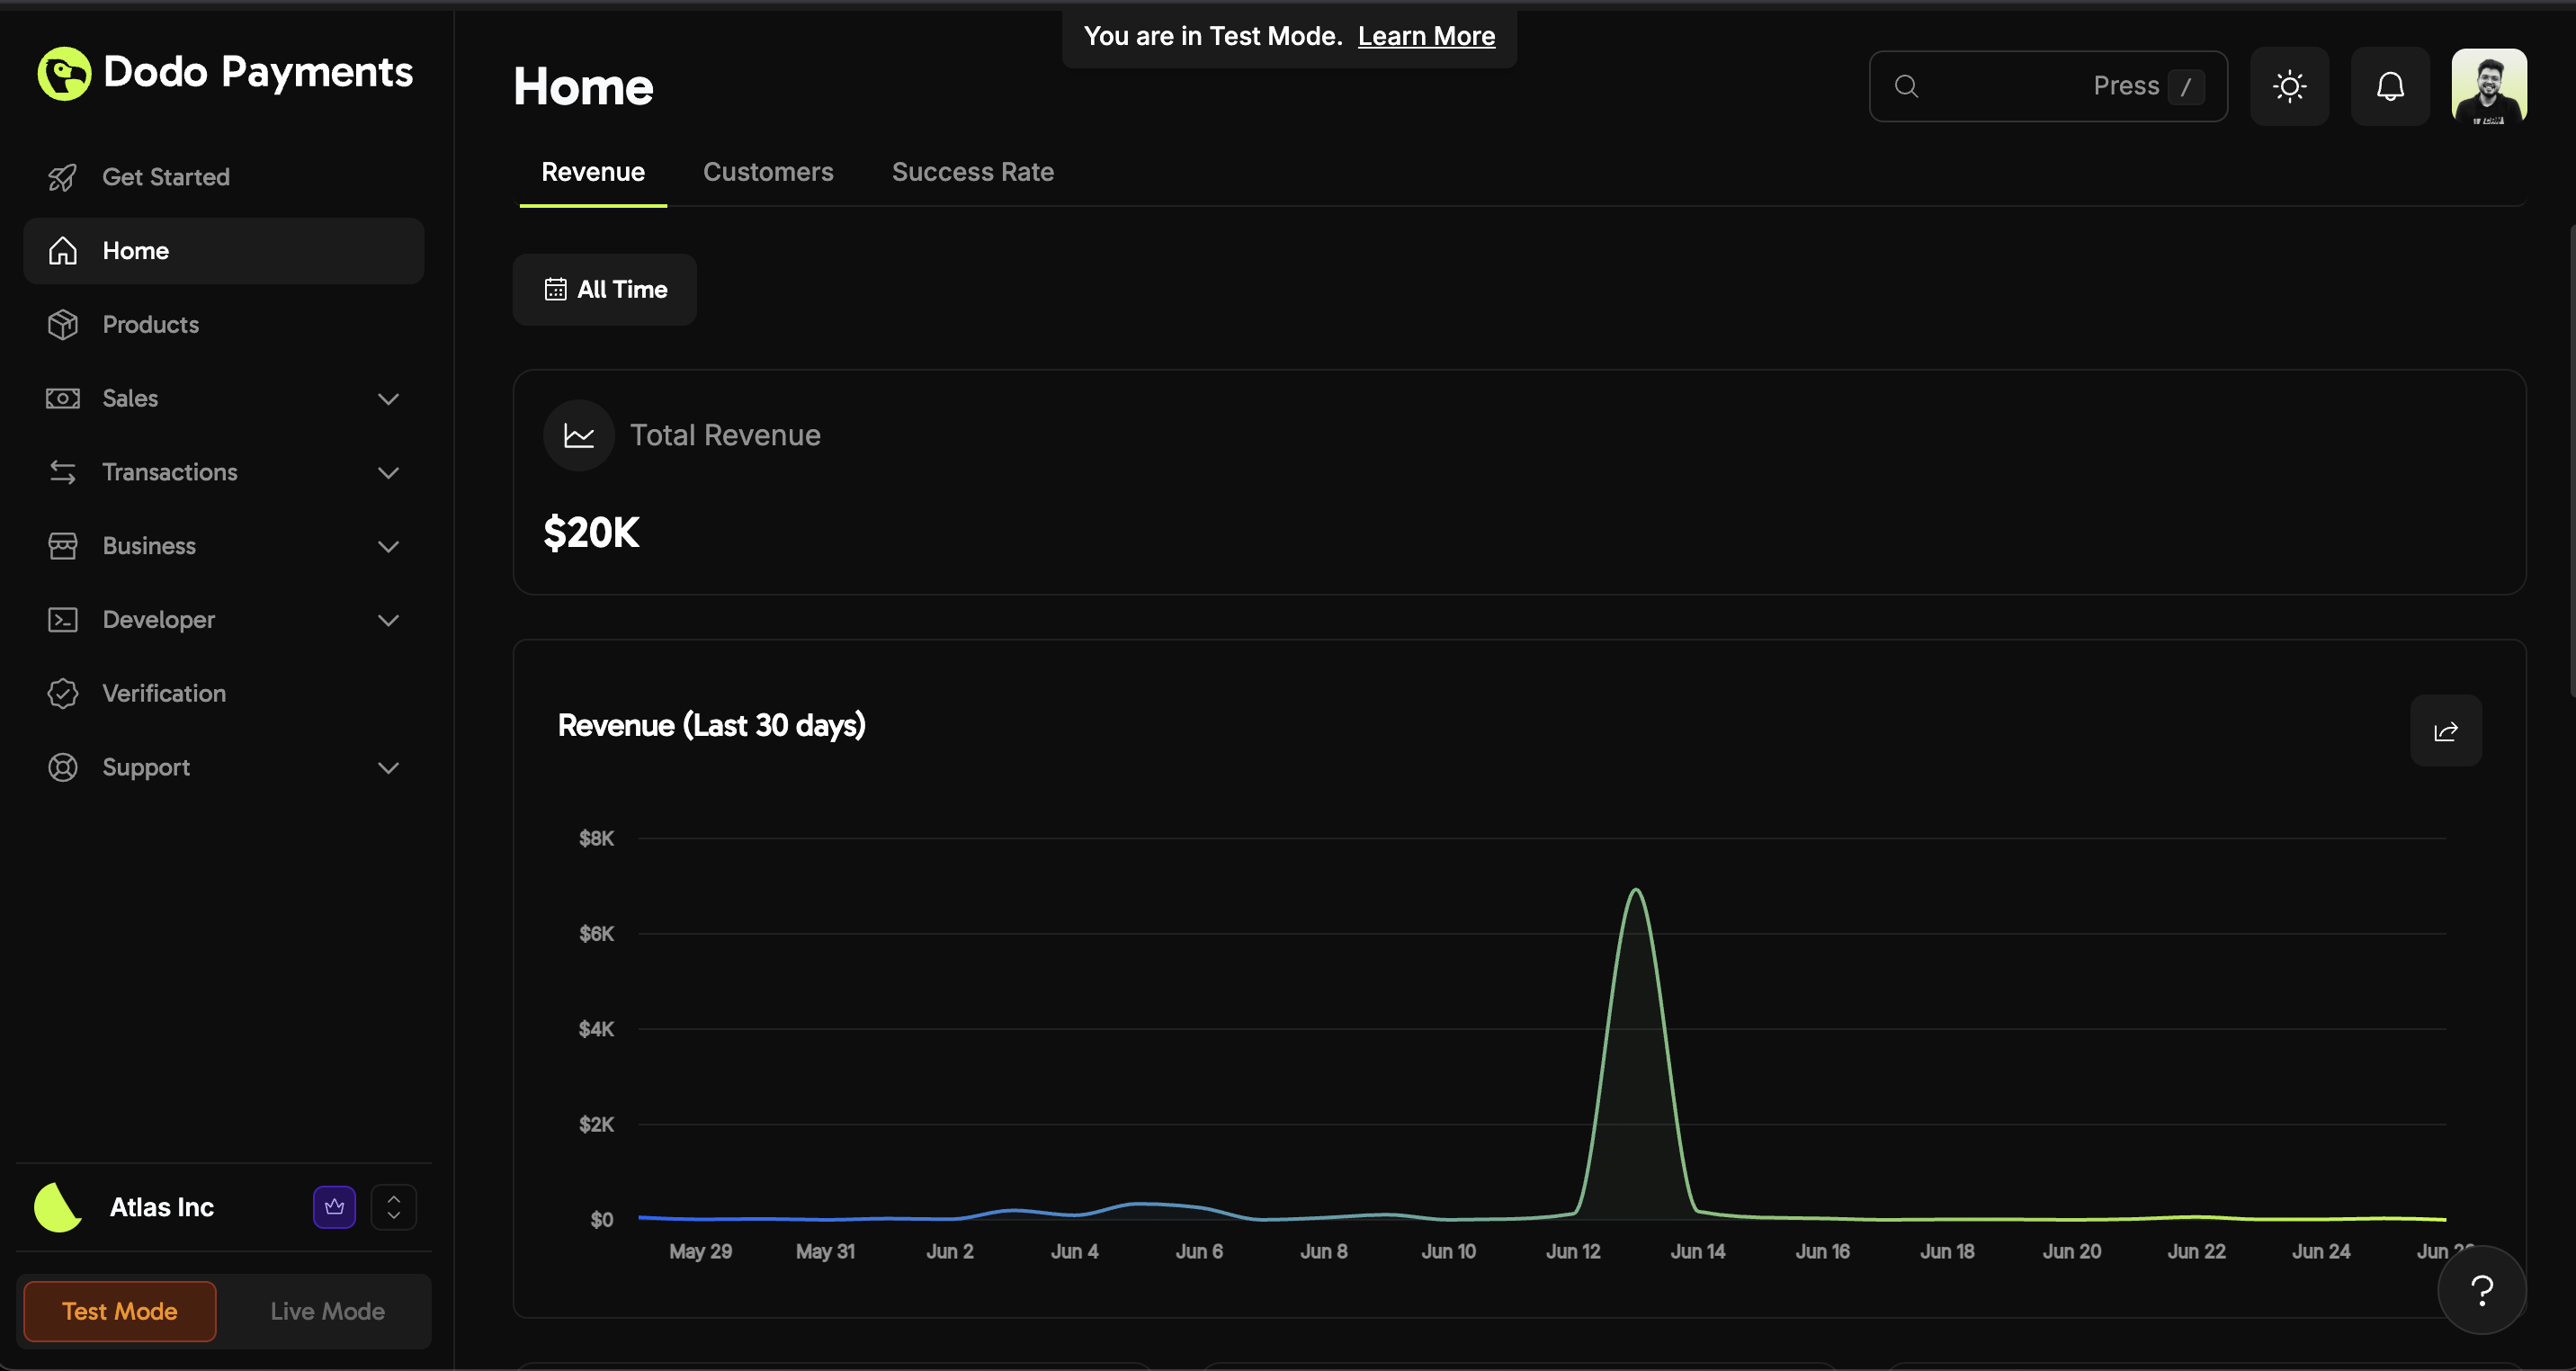Open the search magnifier icon
Viewport: 2576px width, 1371px height.
[x=1904, y=86]
